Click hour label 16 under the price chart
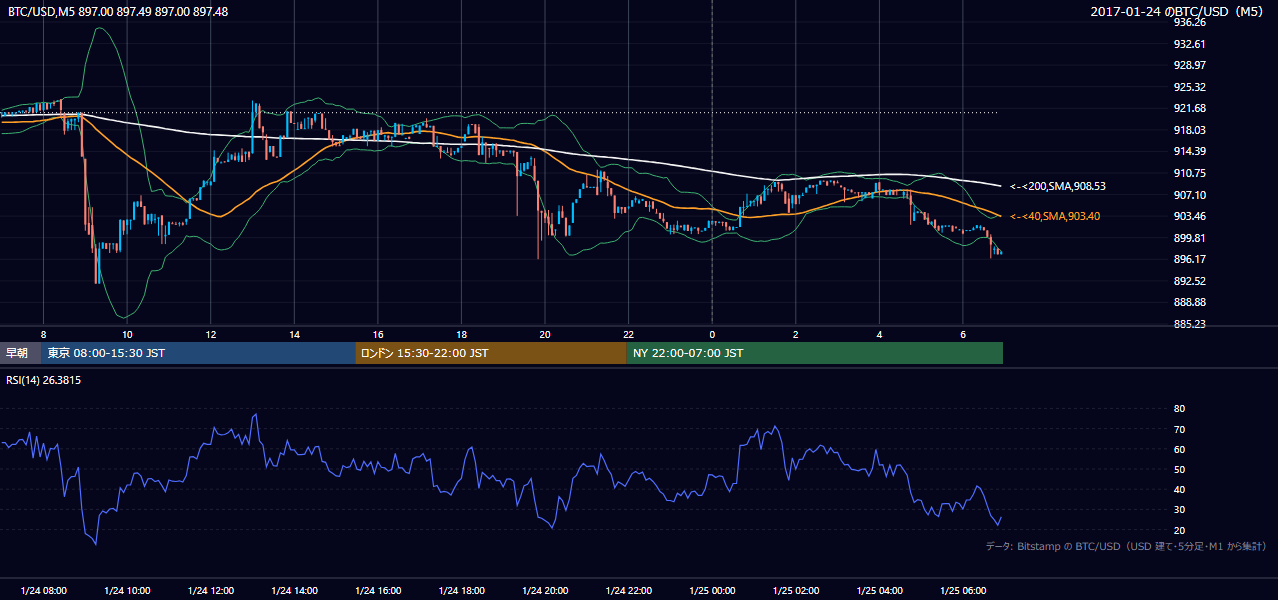Image resolution: width=1278 pixels, height=600 pixels. (378, 334)
